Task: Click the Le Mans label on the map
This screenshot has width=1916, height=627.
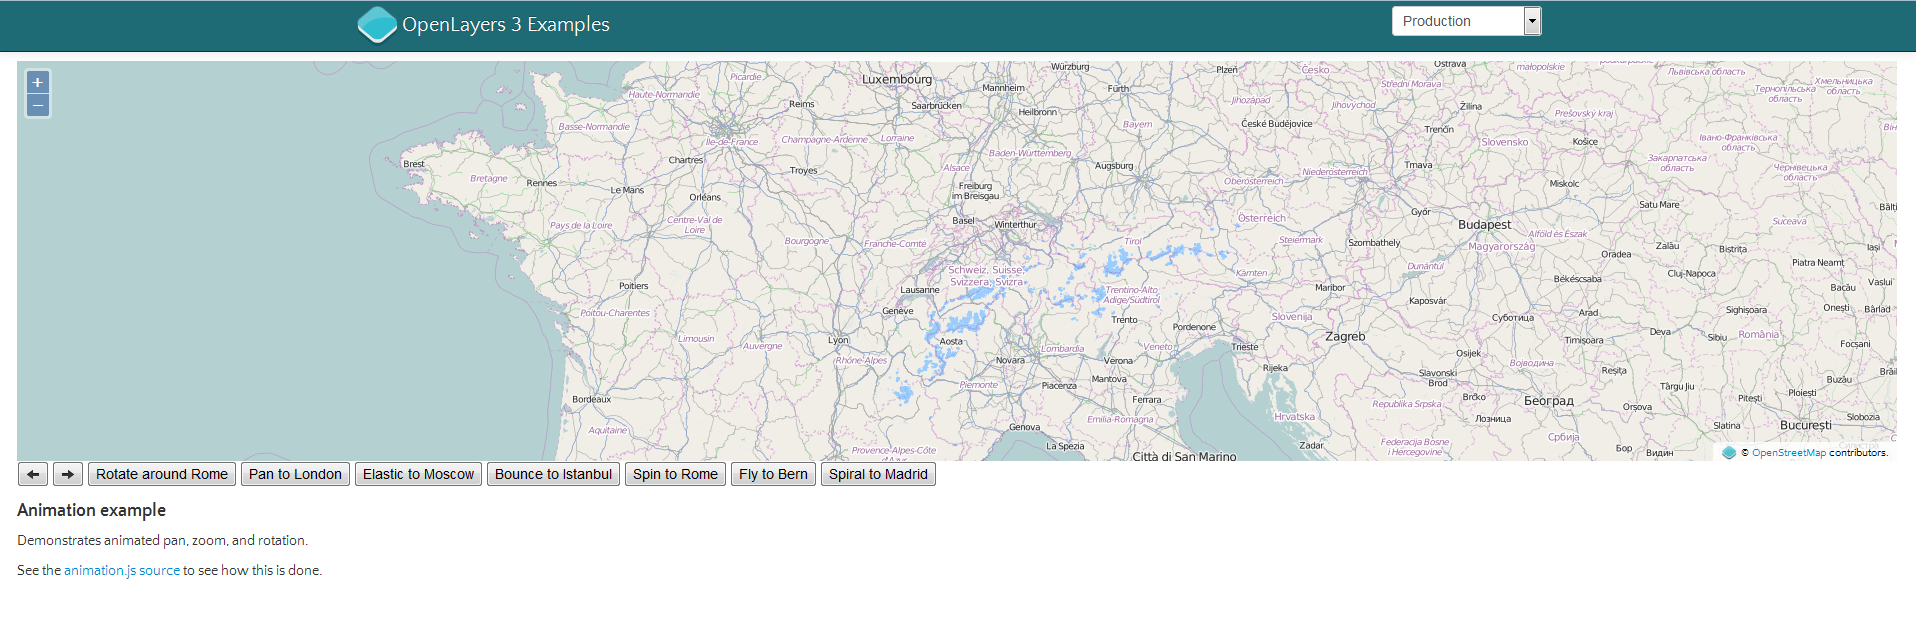Action: tap(627, 190)
